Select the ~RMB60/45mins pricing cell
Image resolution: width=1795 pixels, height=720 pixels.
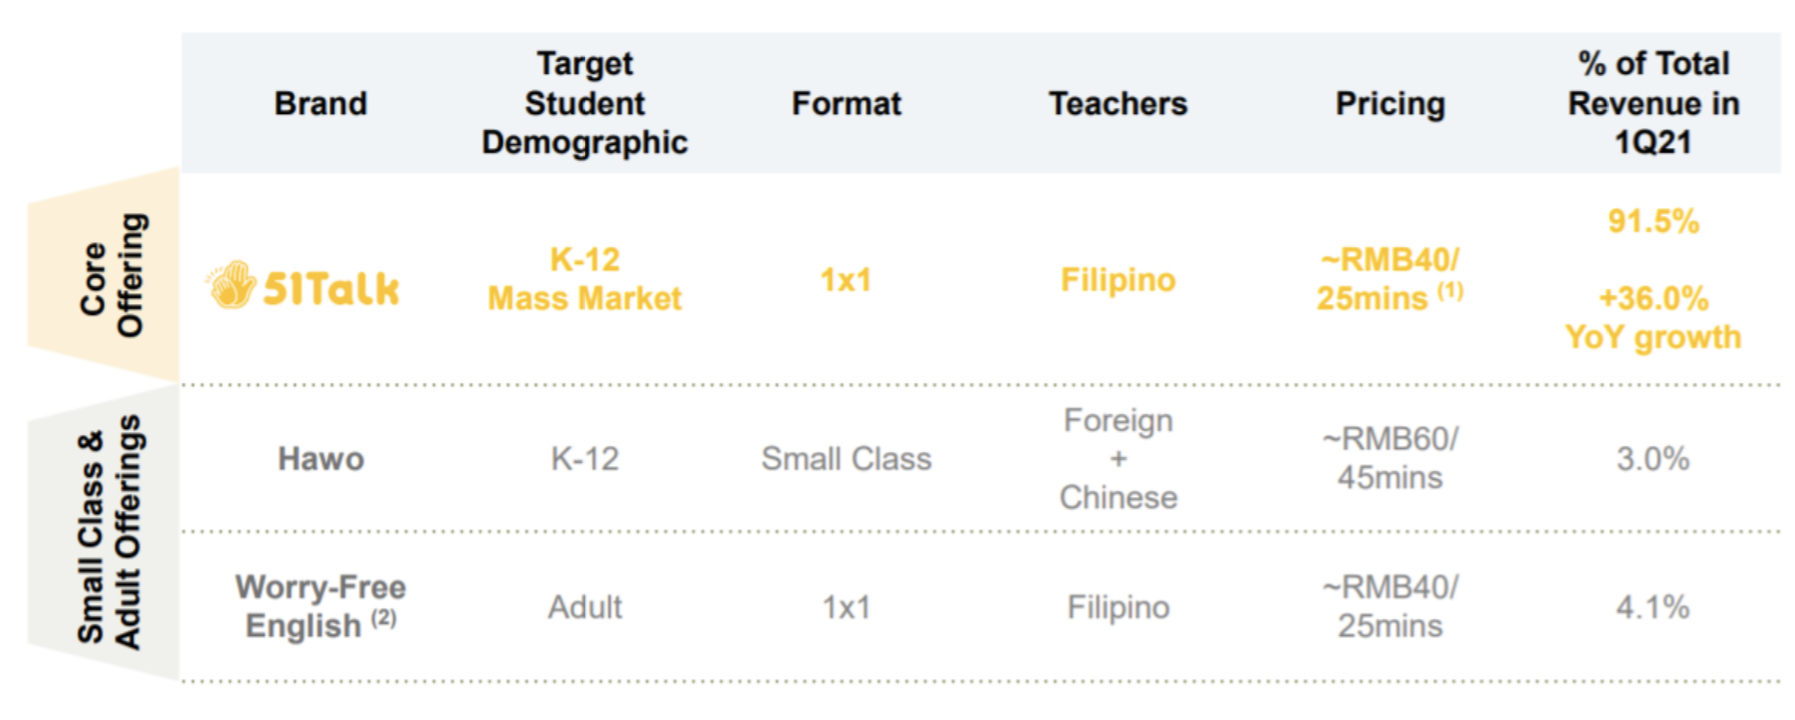coord(1390,458)
